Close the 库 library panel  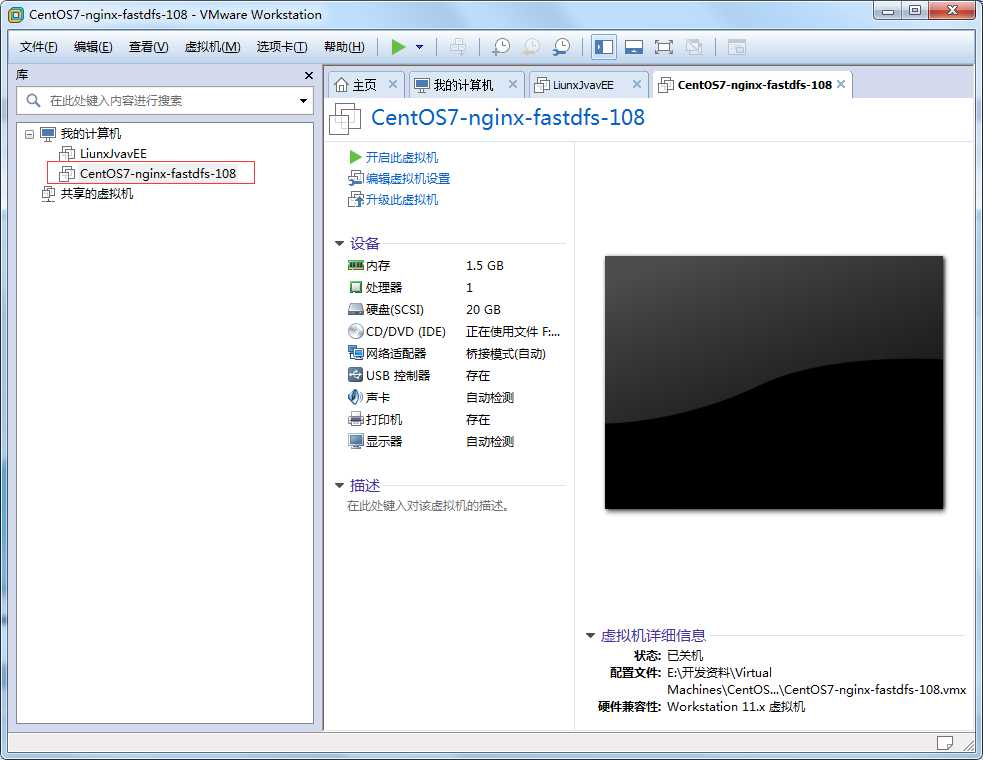point(308,75)
